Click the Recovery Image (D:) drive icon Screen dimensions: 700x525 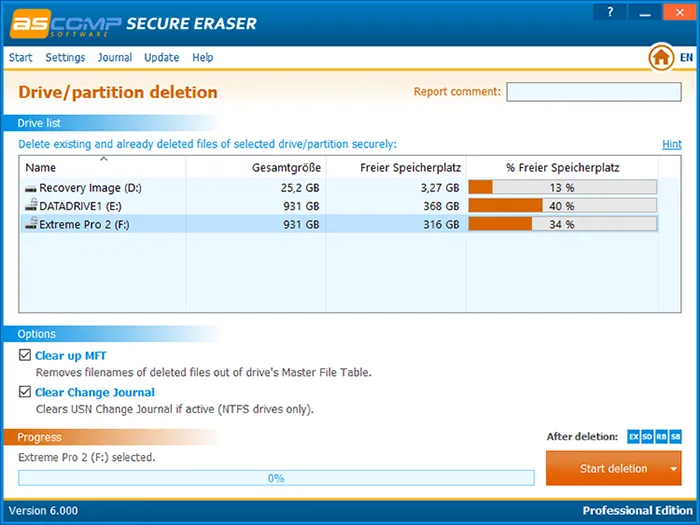click(x=30, y=188)
